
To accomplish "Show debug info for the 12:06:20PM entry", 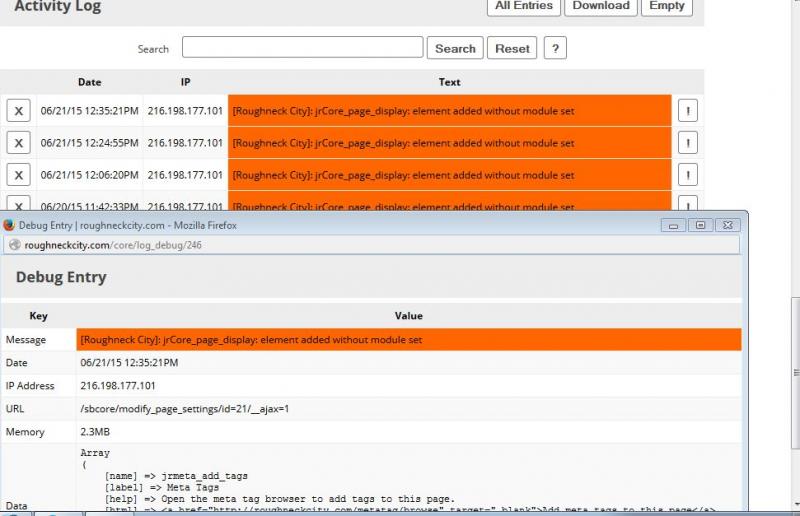I will click(687, 175).
